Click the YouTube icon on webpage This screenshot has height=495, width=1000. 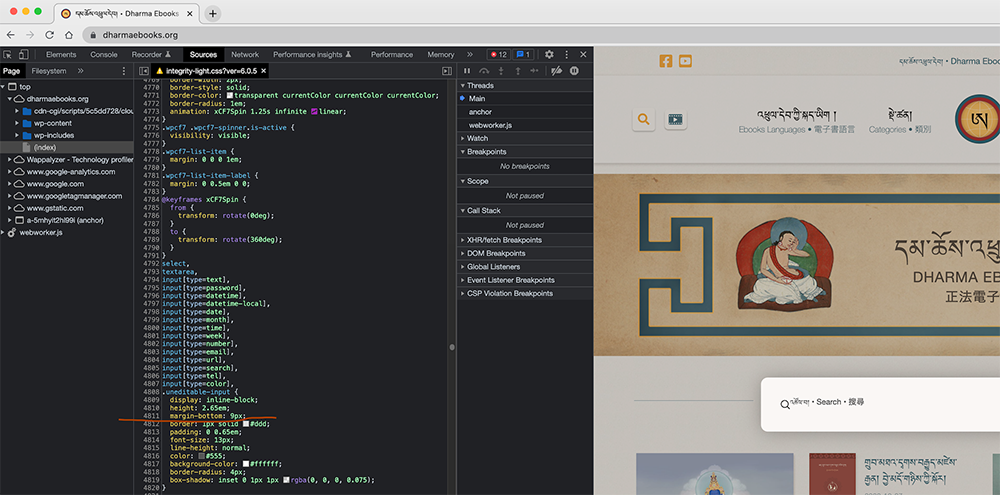(686, 61)
